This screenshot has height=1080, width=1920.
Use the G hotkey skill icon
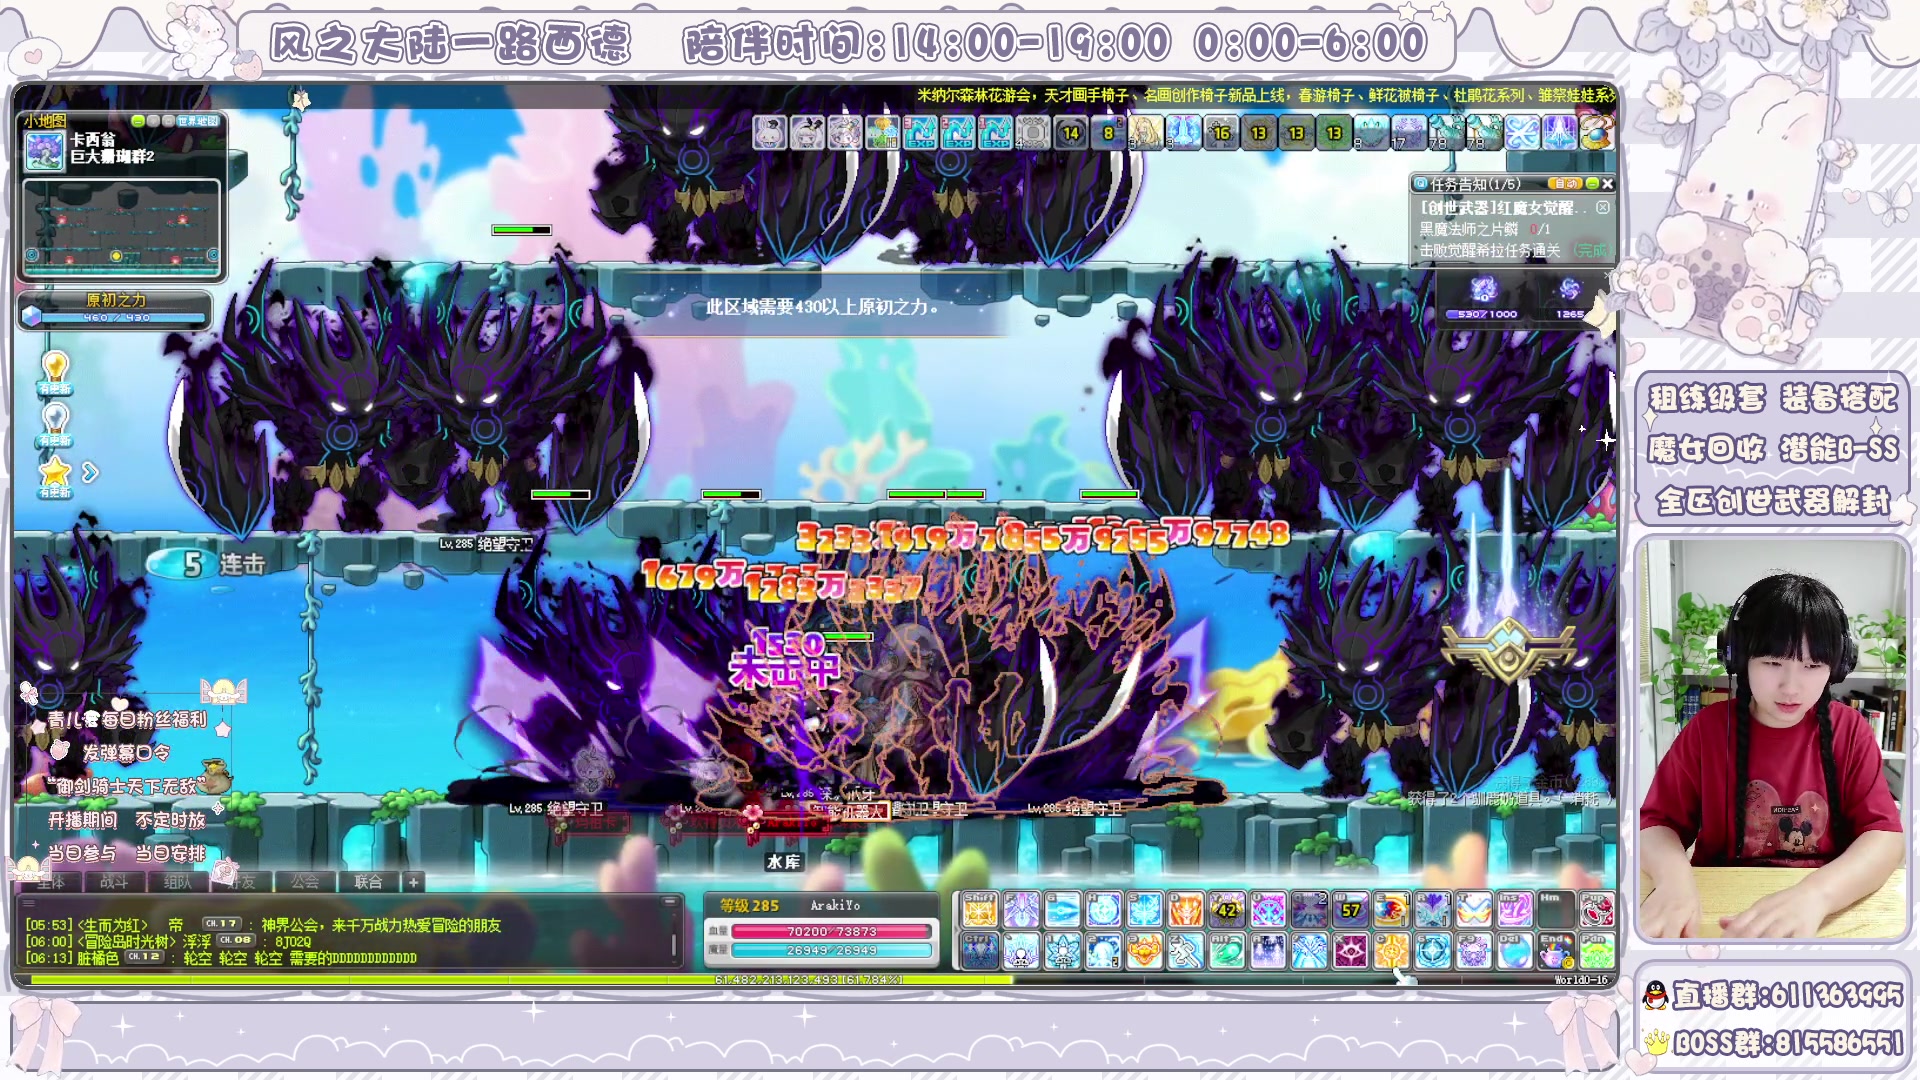pyautogui.click(x=1062, y=910)
